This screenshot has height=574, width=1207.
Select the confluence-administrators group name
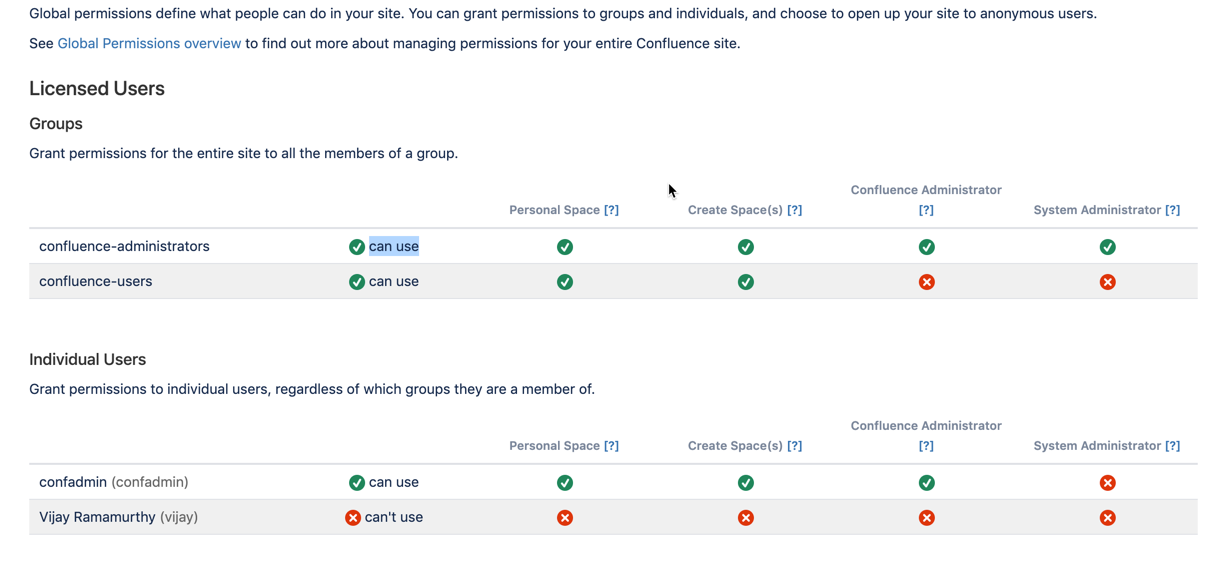[x=124, y=246]
